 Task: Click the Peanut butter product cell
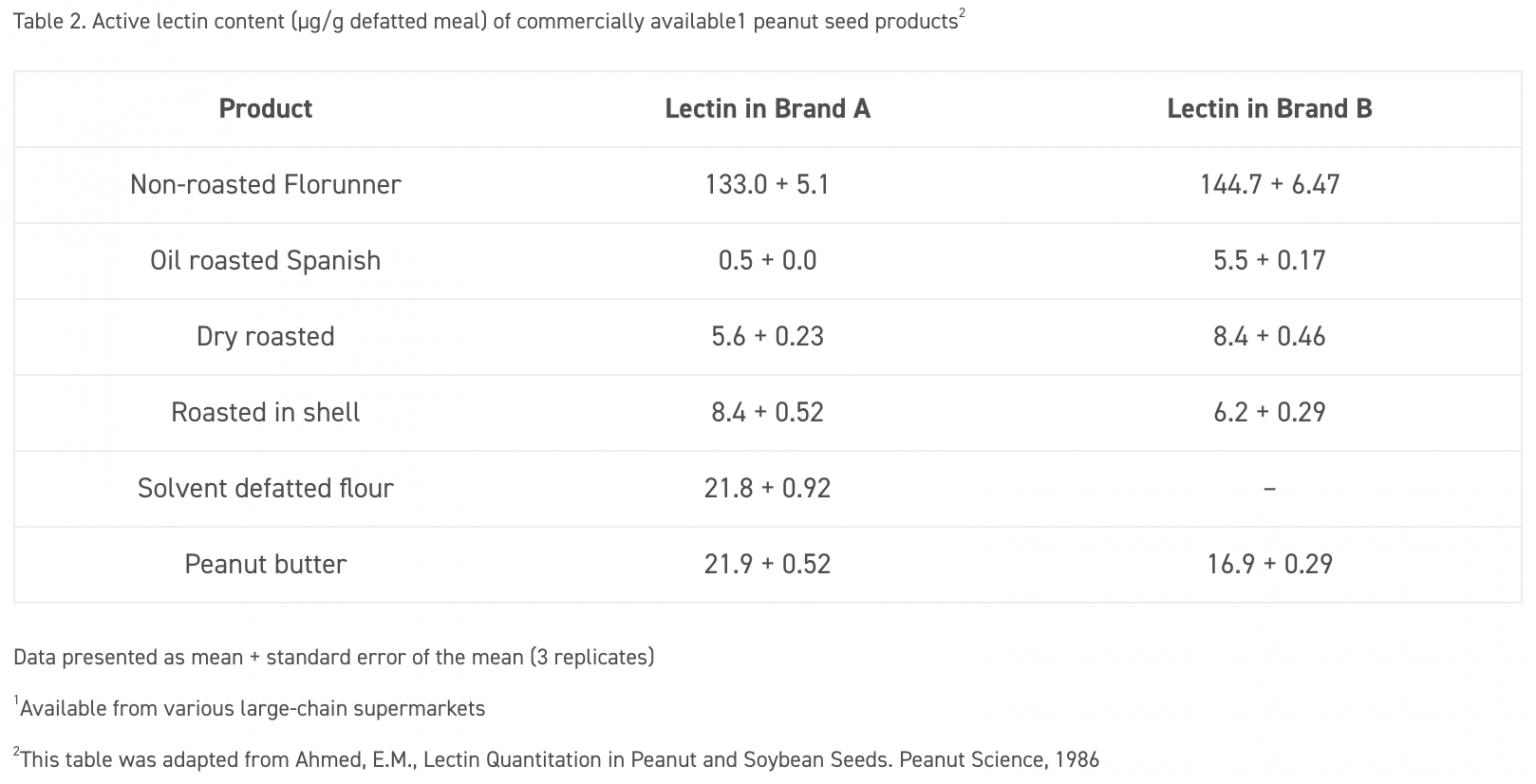point(265,565)
